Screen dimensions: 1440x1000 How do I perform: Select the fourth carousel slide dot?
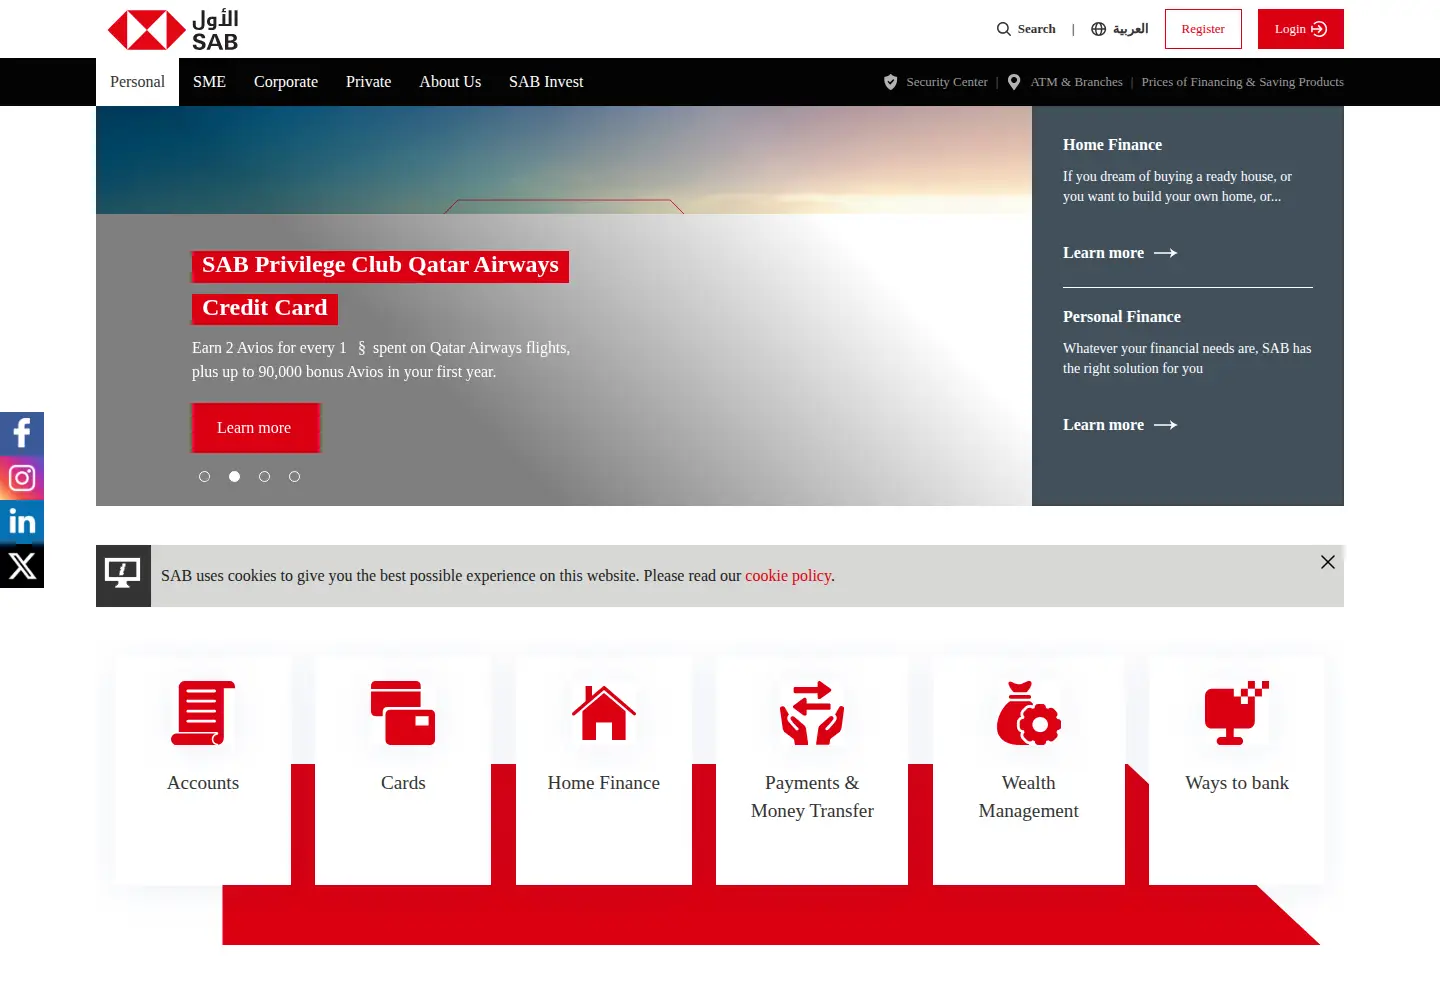click(295, 477)
